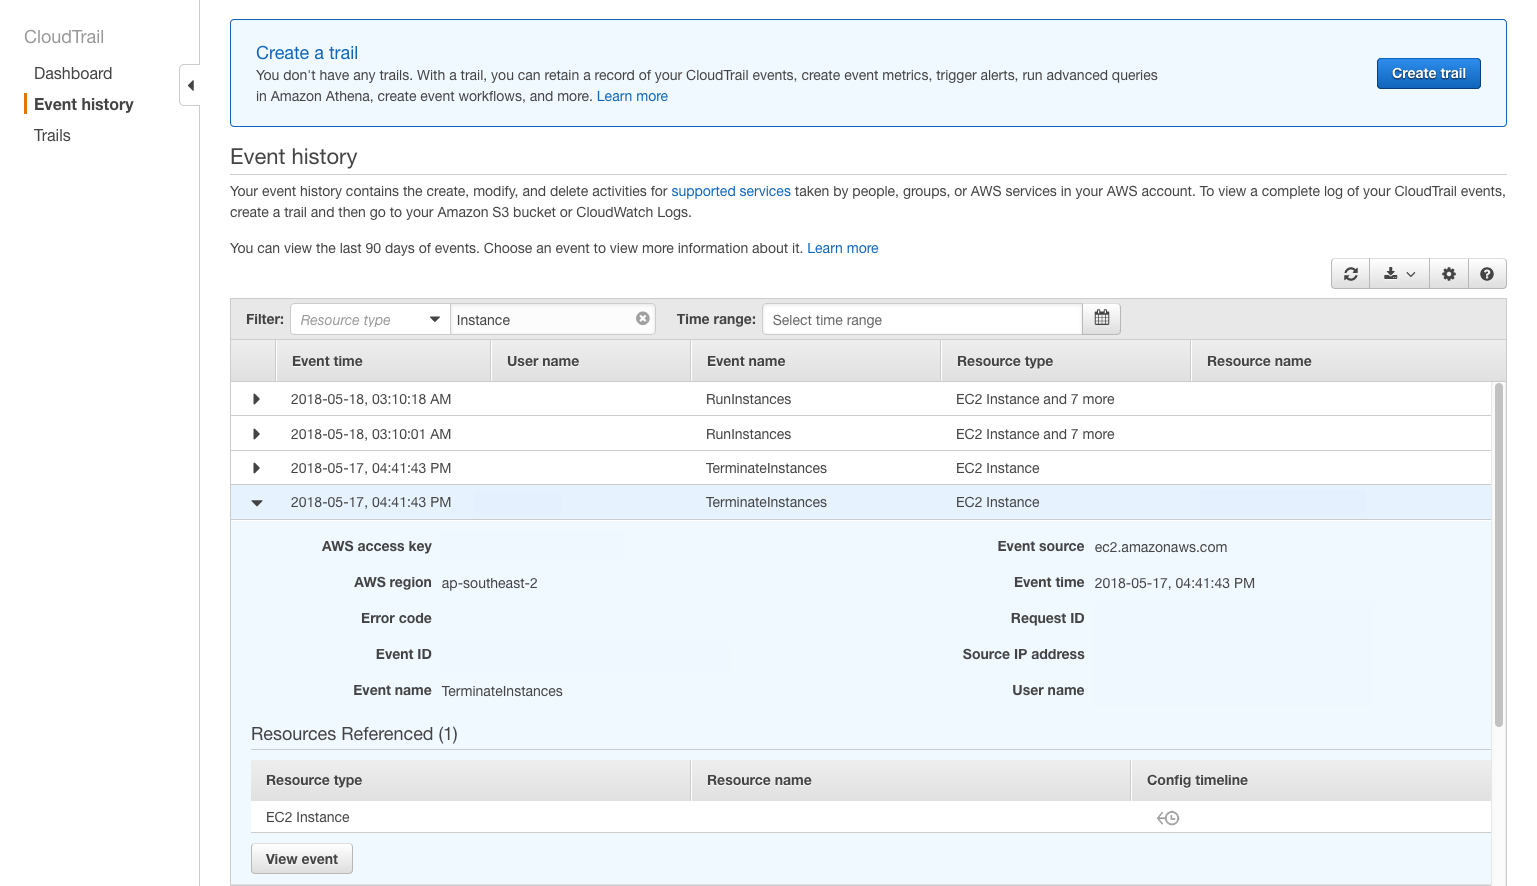Open the Trails page
The height and width of the screenshot is (886, 1537).
[x=52, y=135]
